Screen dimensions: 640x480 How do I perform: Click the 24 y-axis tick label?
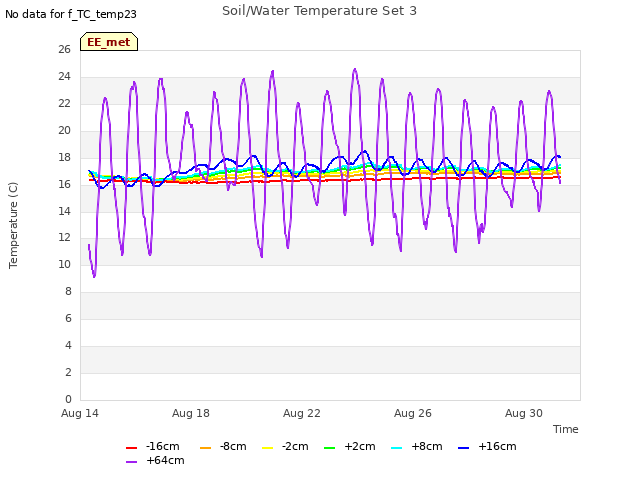(x=64, y=76)
